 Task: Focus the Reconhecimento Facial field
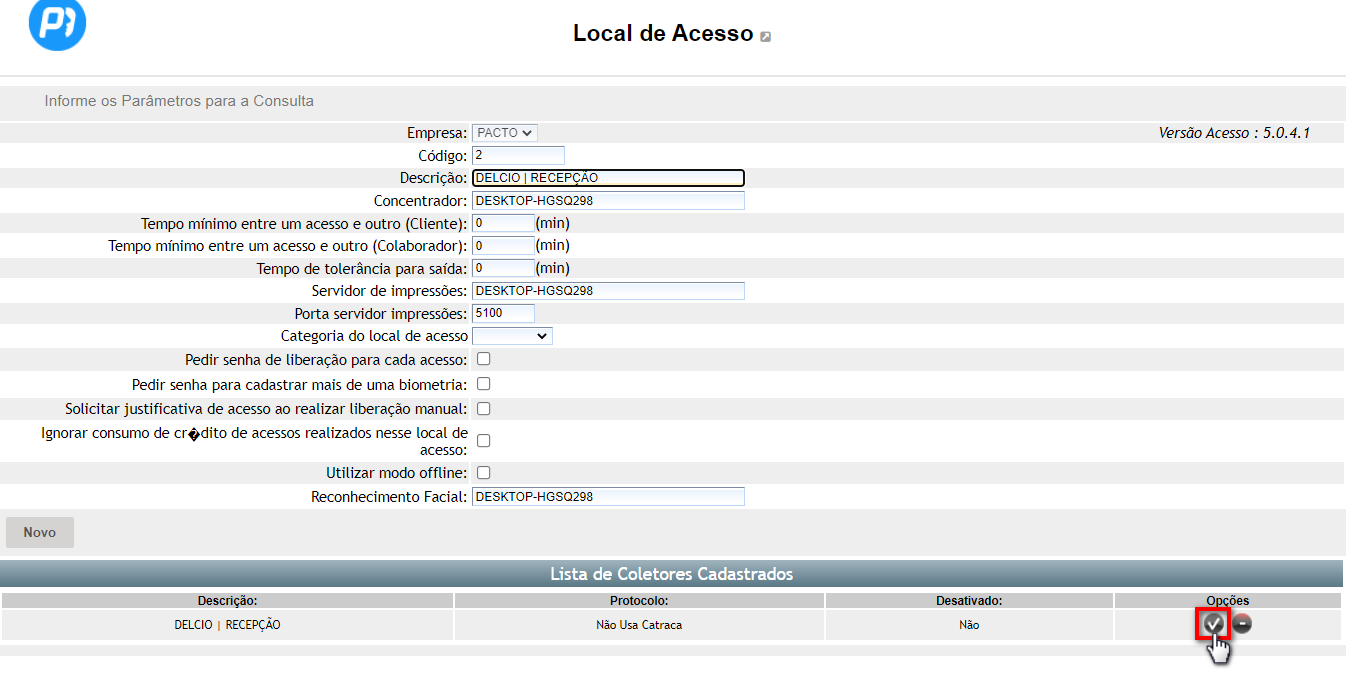coord(608,497)
